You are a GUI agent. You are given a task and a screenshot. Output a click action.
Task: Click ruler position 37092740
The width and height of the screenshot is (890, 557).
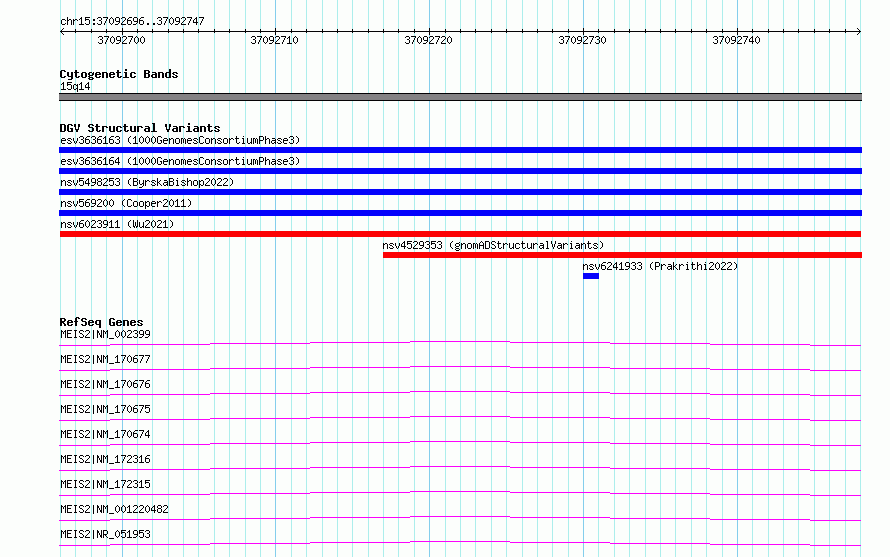[x=736, y=40]
